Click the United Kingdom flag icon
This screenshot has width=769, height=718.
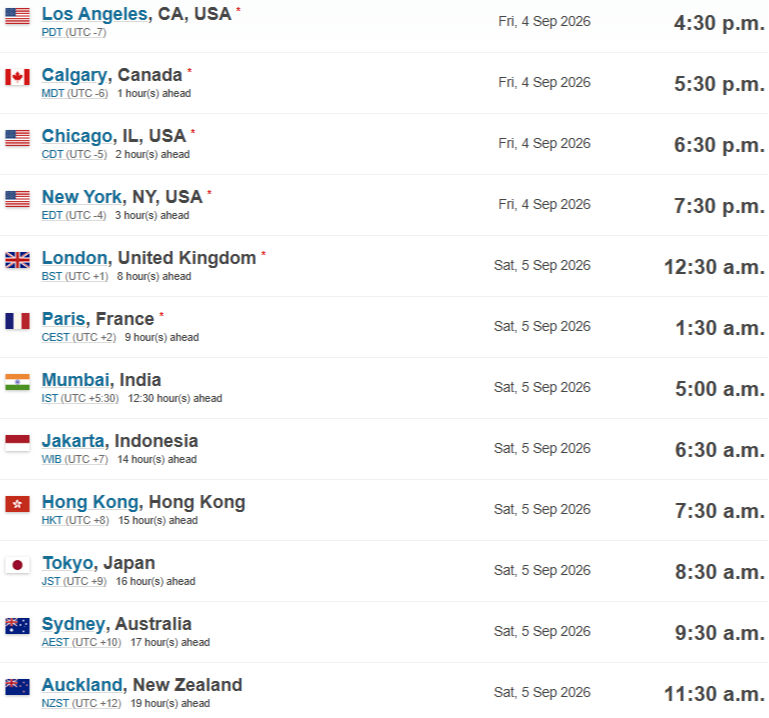17,260
